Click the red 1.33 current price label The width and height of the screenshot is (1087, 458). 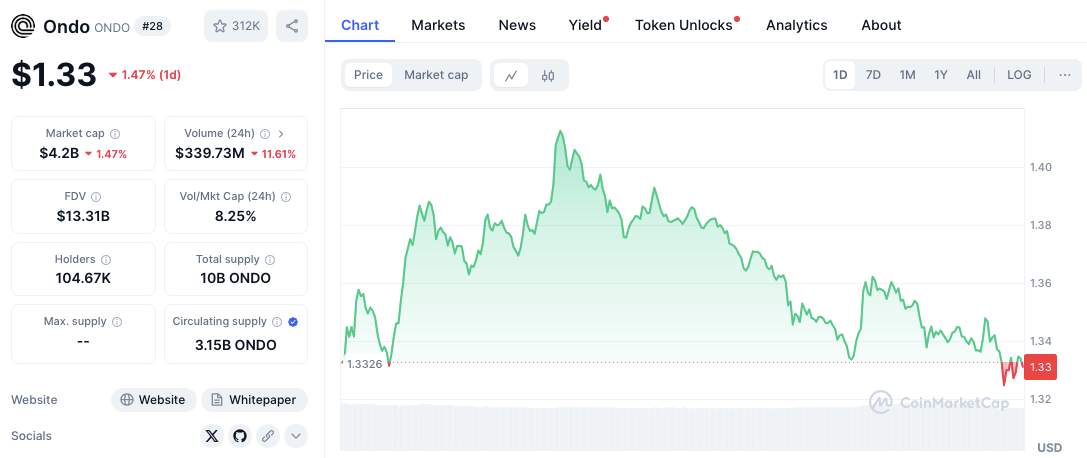pyautogui.click(x=1041, y=367)
